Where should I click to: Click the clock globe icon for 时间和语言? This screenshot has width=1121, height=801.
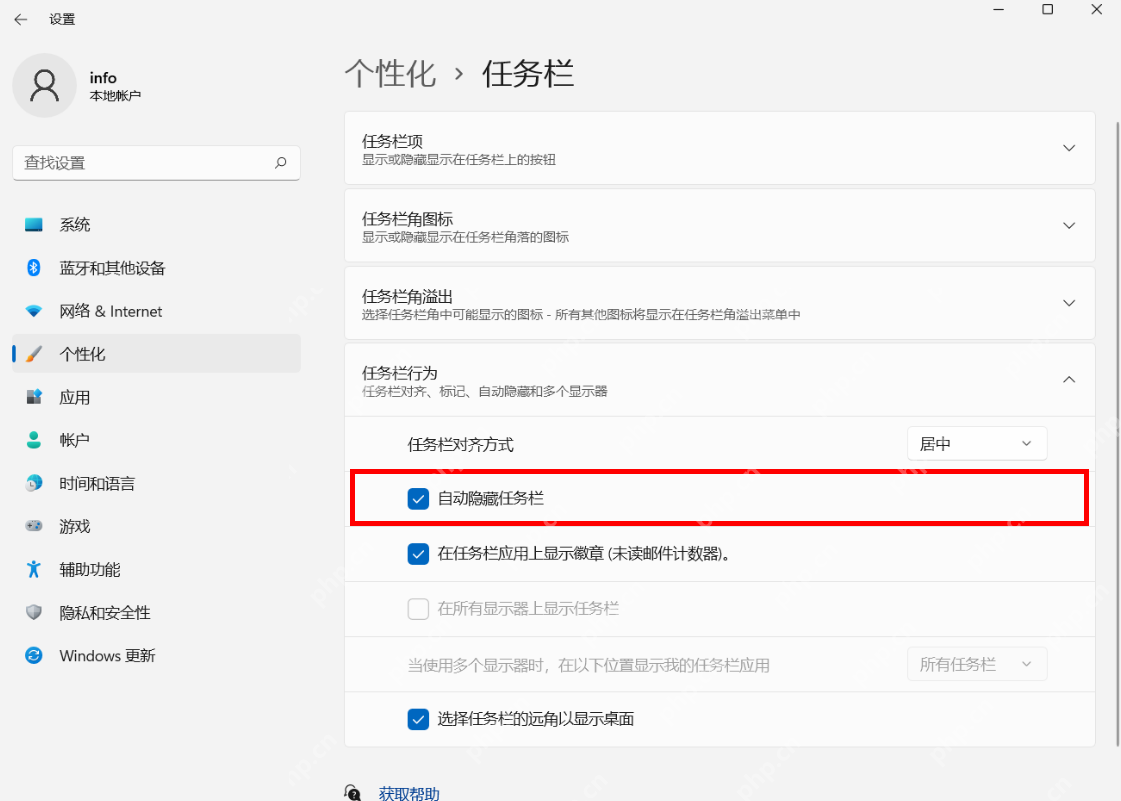pyautogui.click(x=34, y=483)
